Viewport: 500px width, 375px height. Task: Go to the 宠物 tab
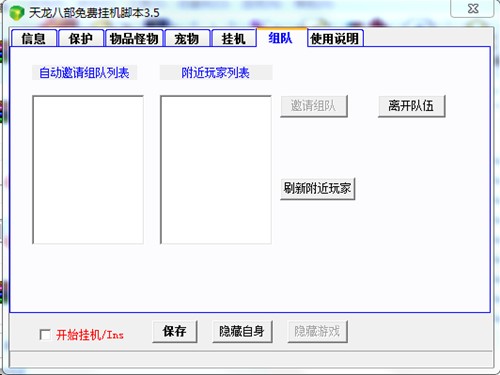[x=187, y=38]
